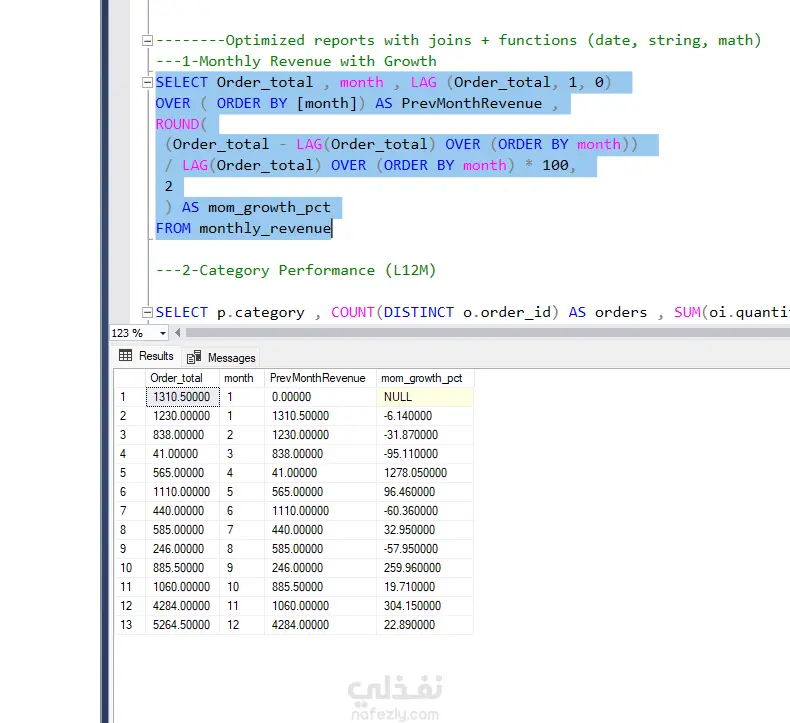Screen dimensions: 790x723
Task: Select the 5264.50000 Order_total cell
Action: click(x=182, y=625)
